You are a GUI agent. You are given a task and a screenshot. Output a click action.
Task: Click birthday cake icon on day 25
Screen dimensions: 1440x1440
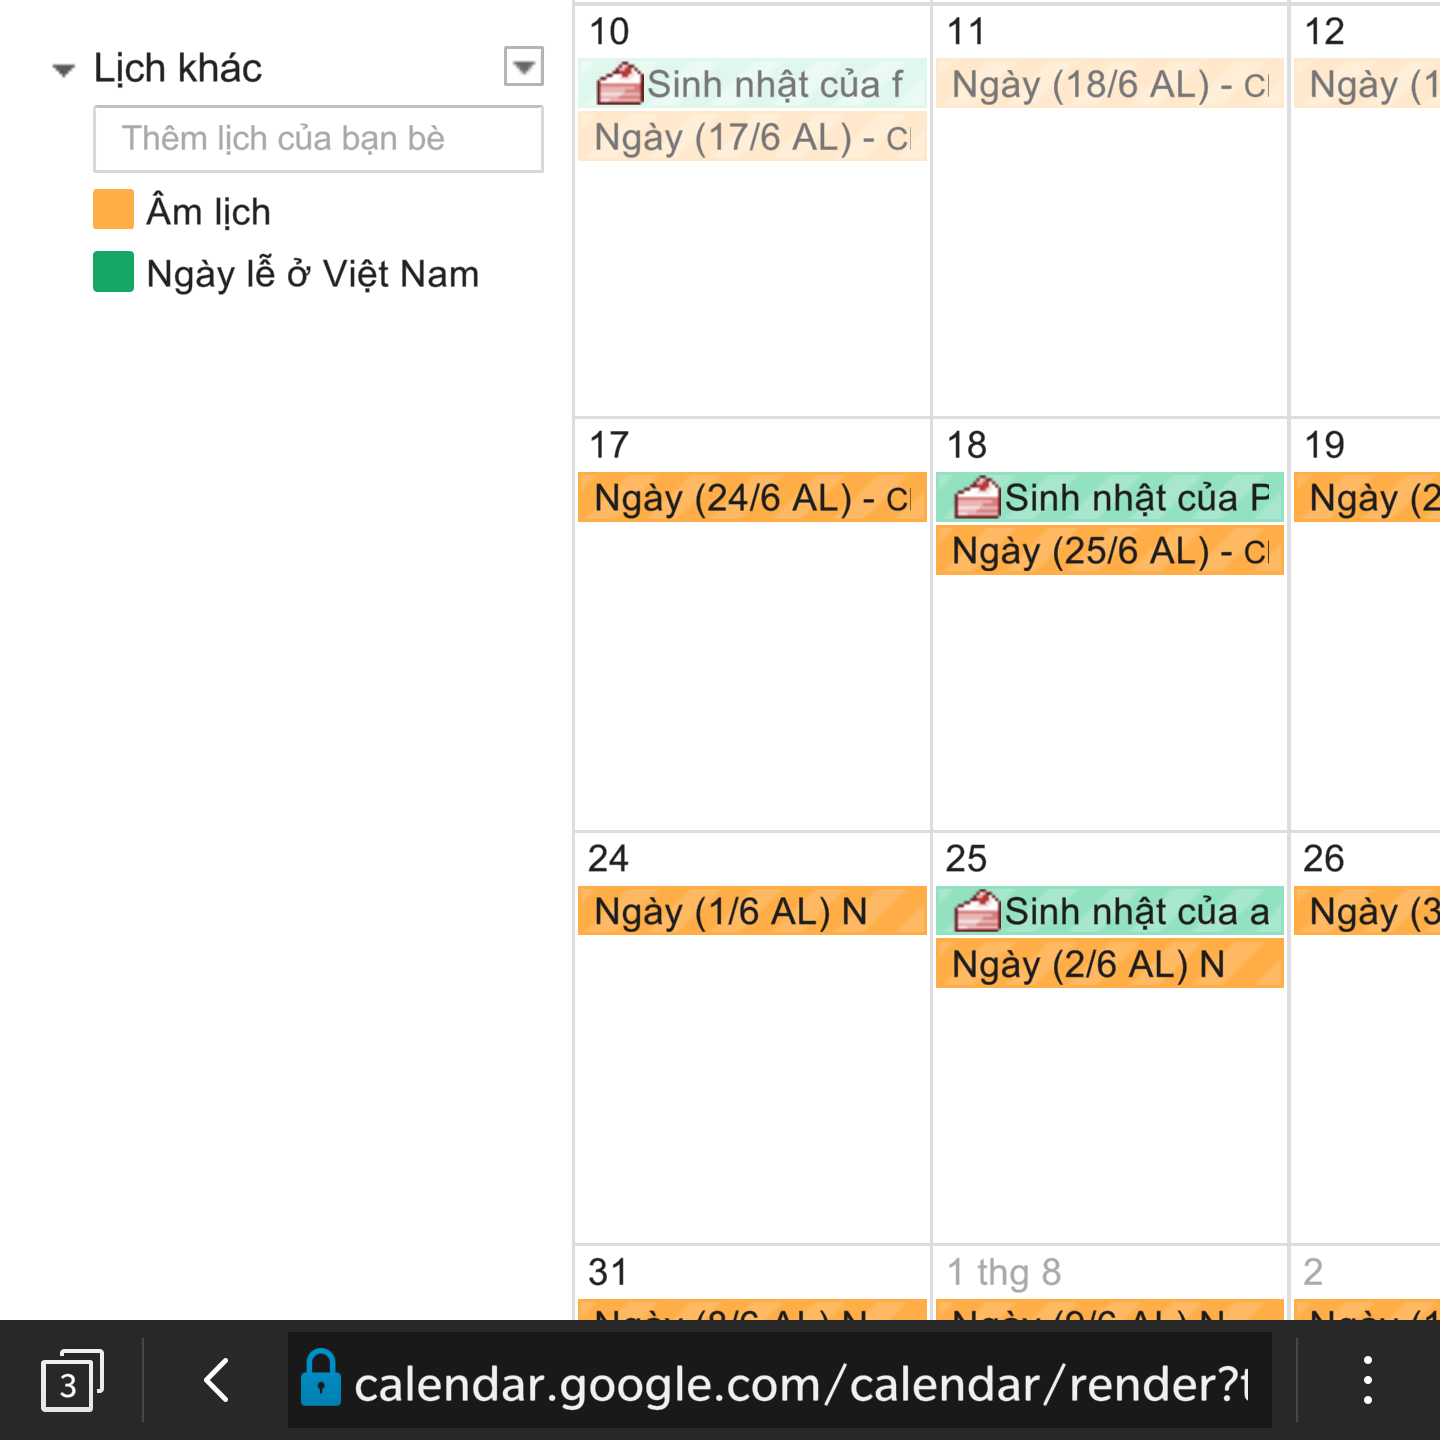977,911
